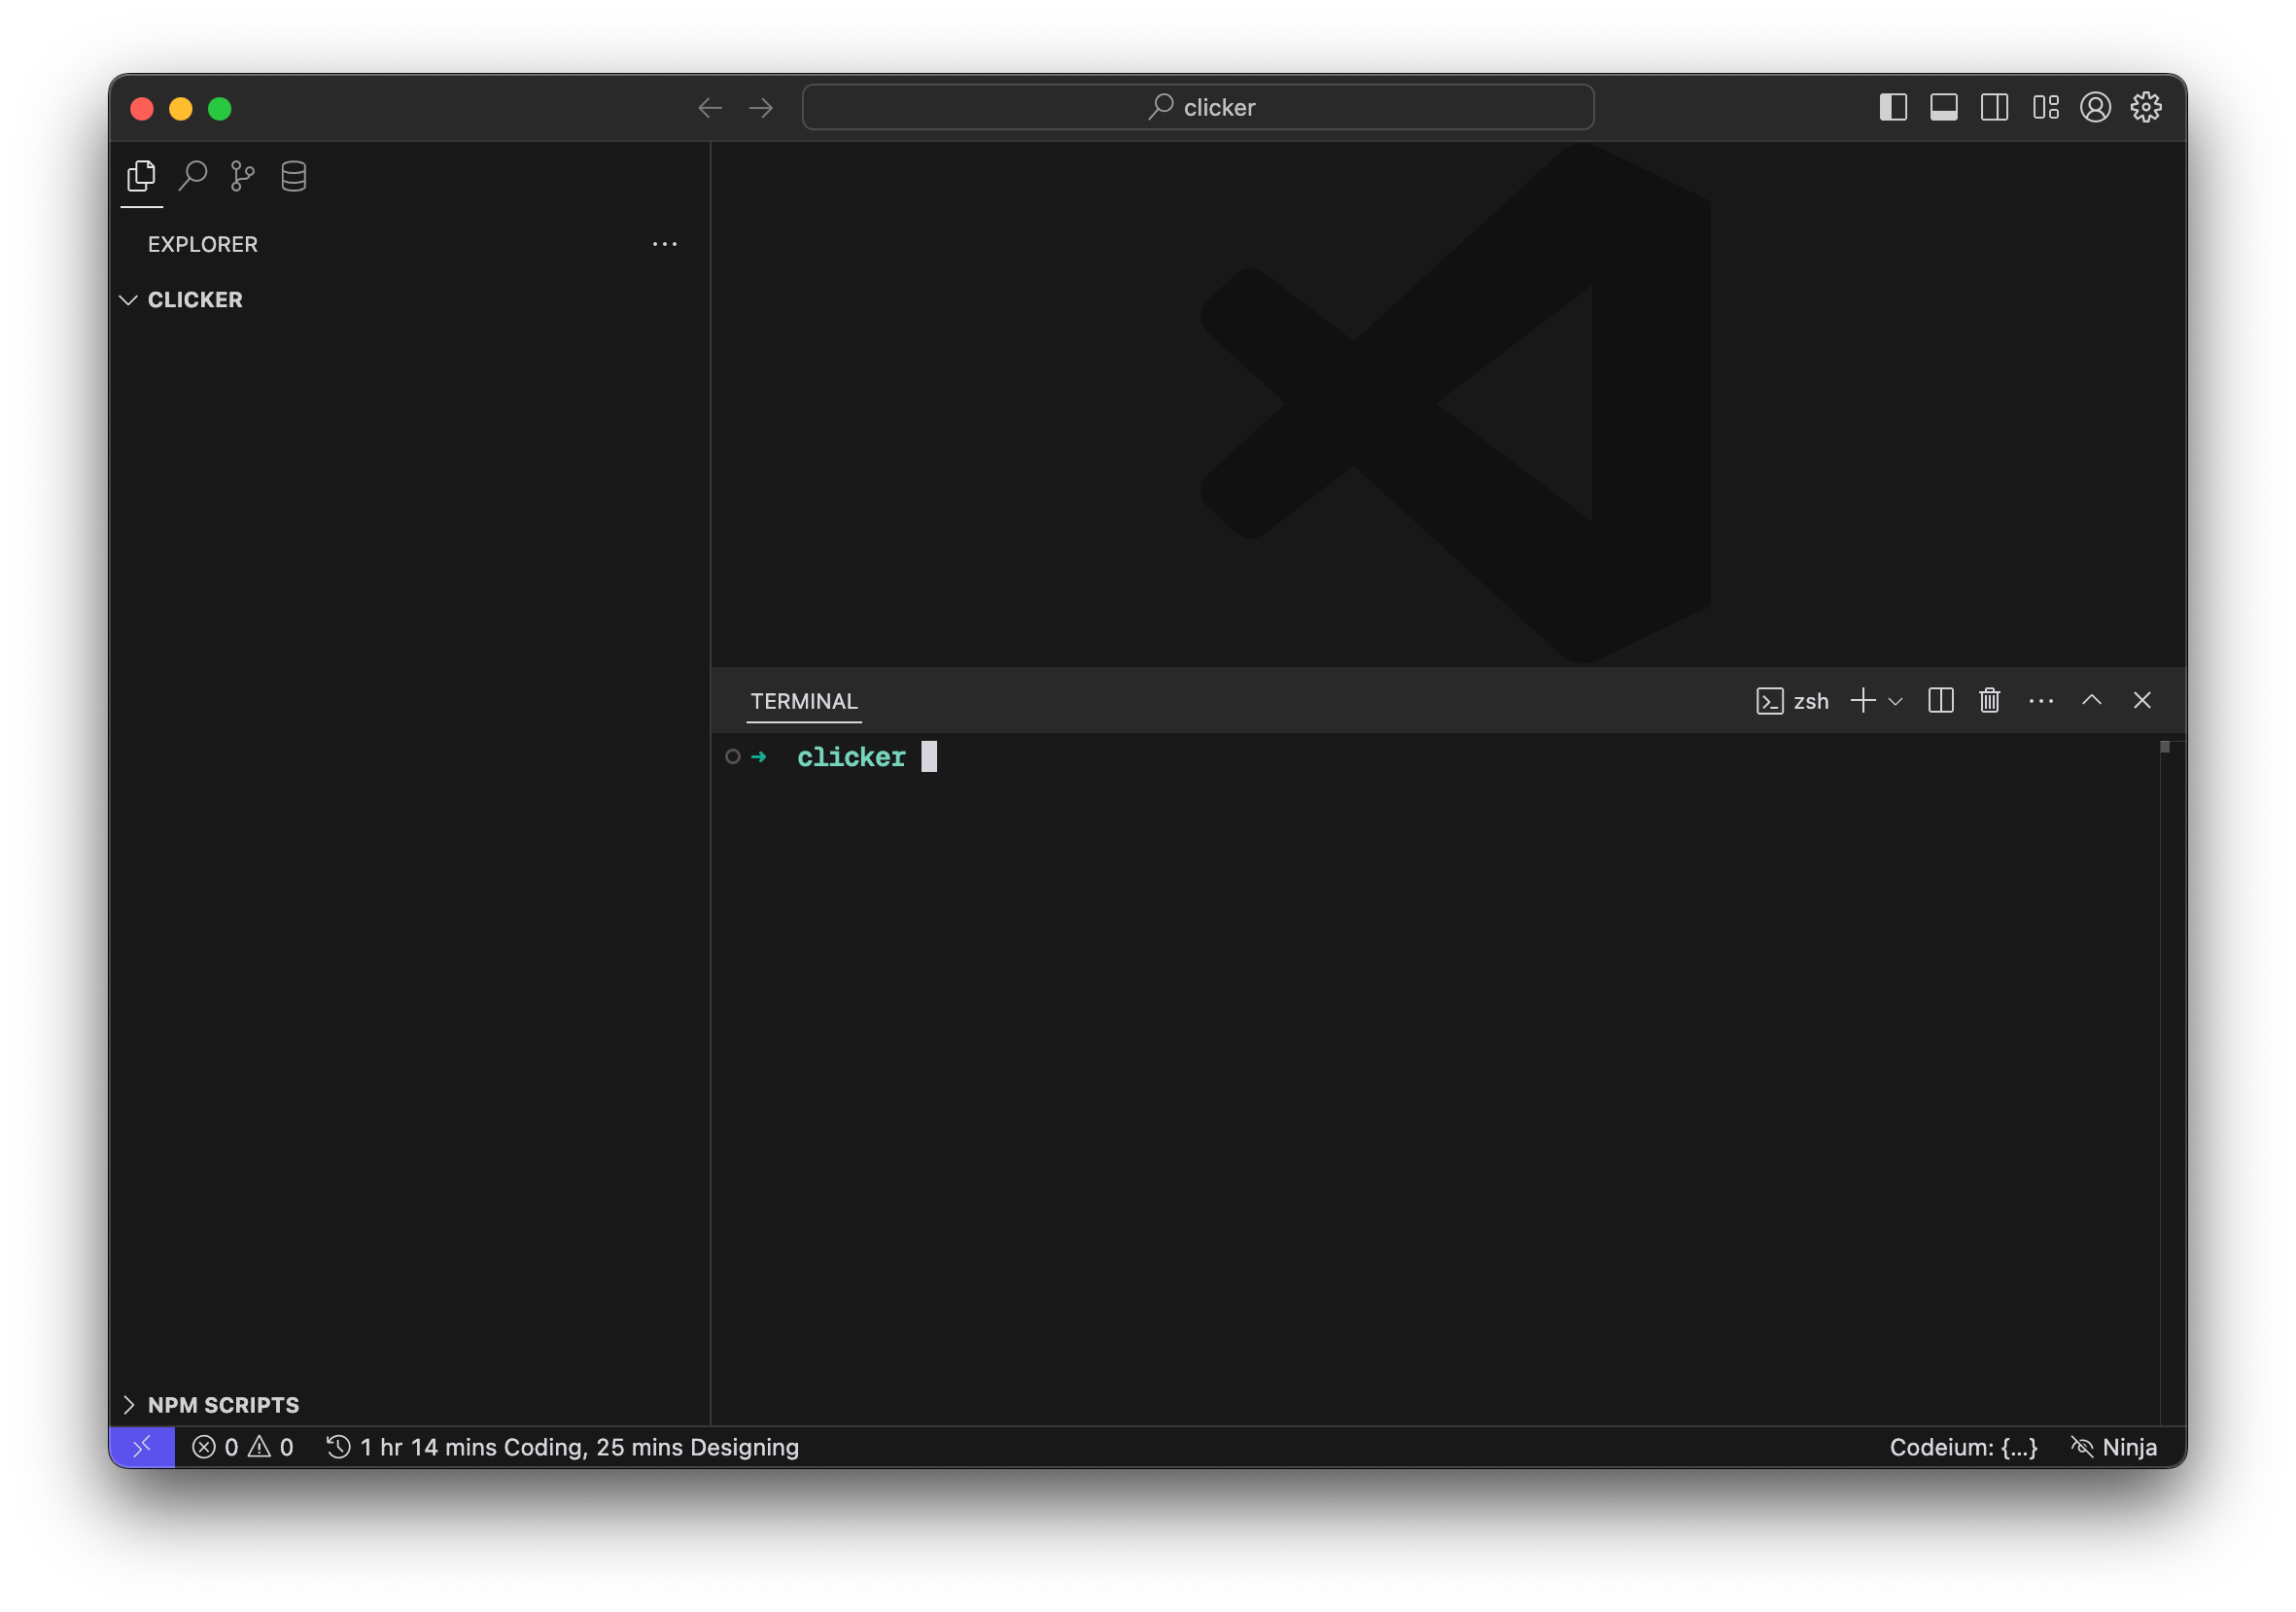Toggle the bottom panel visibility
This screenshot has height=1612, width=2296.
click(1943, 107)
